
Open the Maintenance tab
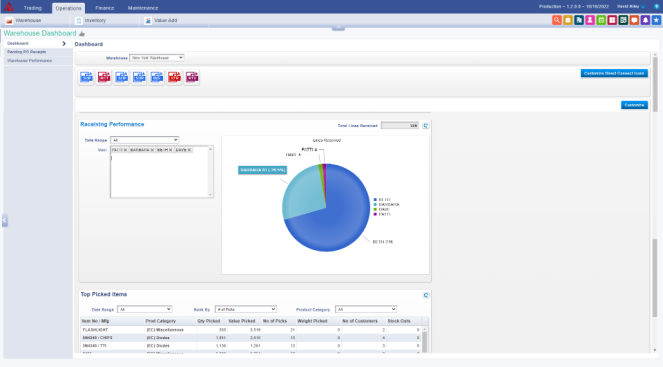(x=143, y=8)
